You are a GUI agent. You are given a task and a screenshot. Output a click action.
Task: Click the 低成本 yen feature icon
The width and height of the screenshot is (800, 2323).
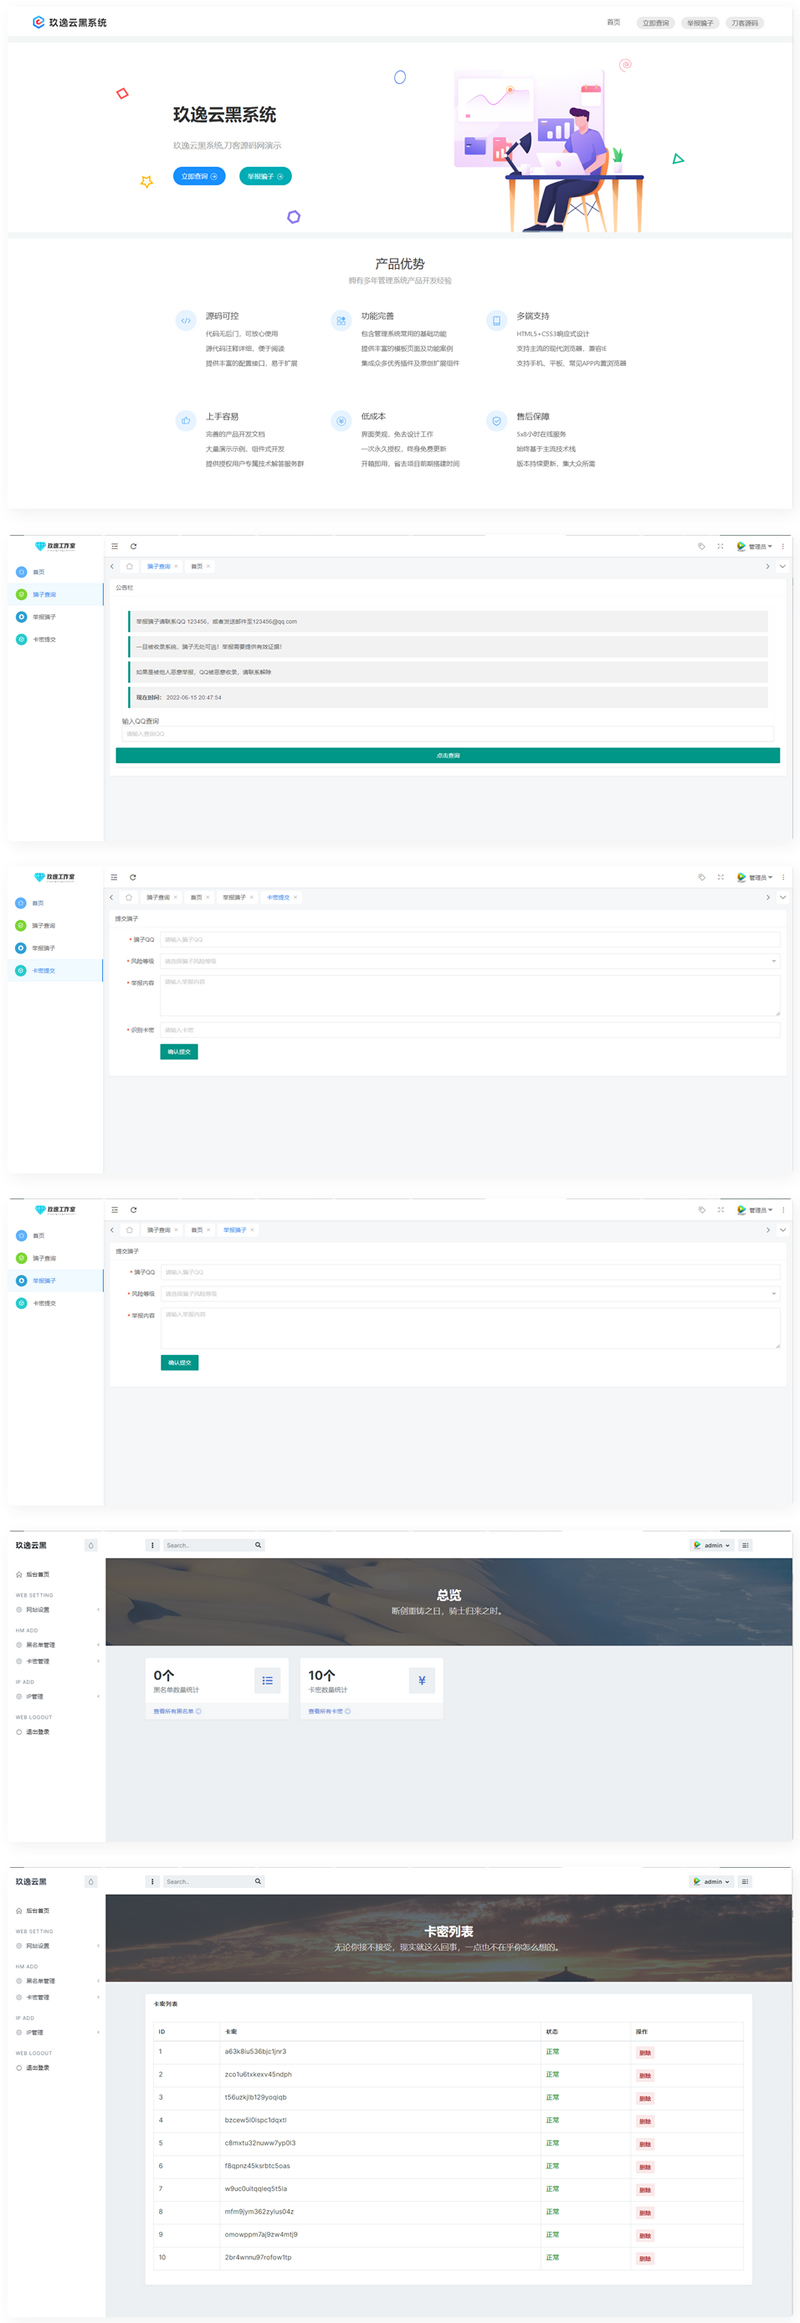341,421
